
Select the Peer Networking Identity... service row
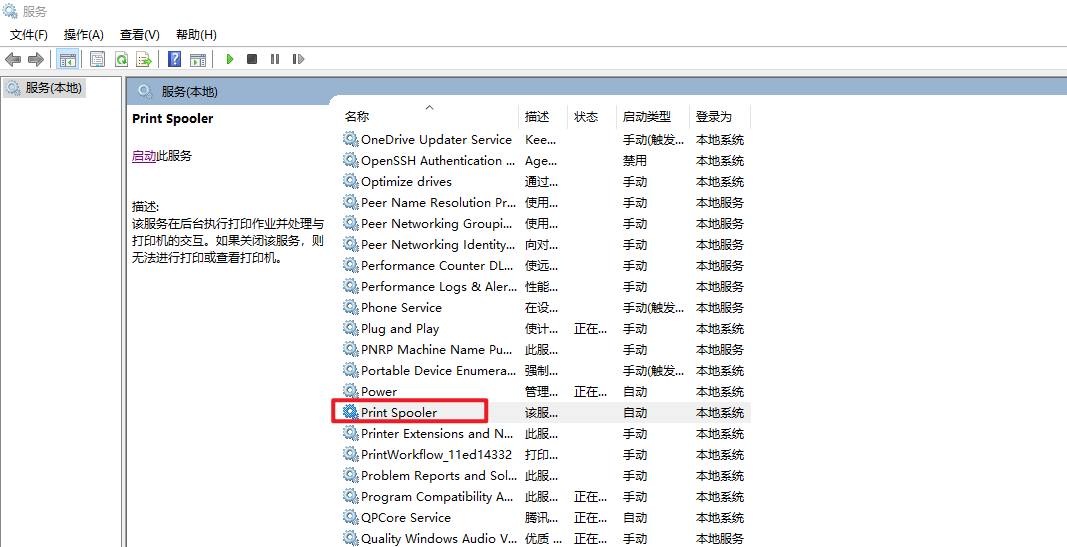545,245
